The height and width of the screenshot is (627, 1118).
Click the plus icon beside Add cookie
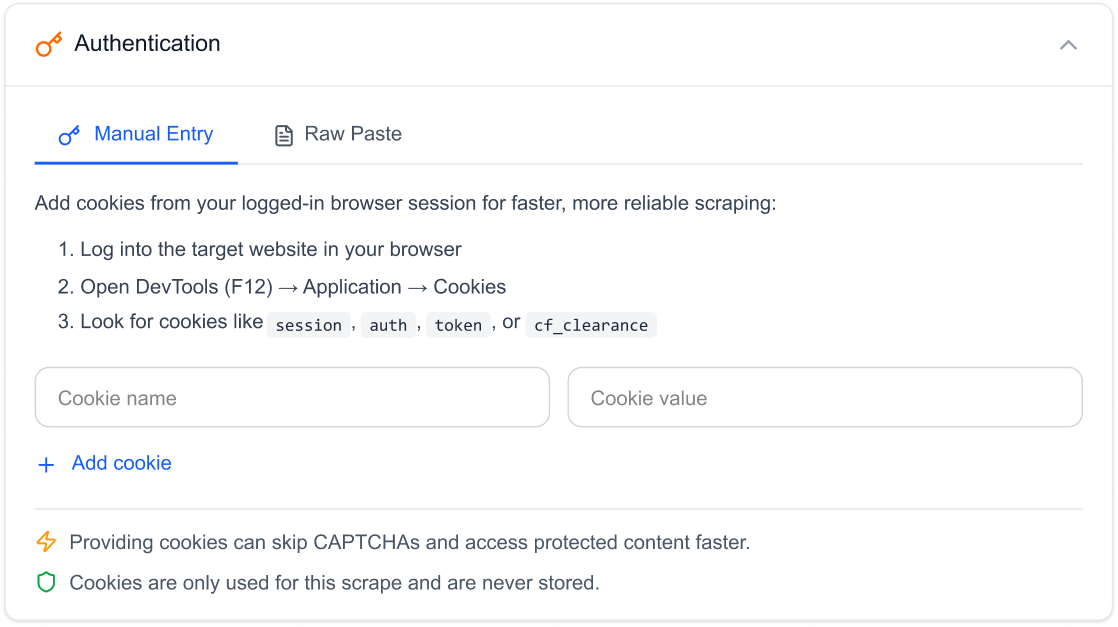[x=45, y=463]
